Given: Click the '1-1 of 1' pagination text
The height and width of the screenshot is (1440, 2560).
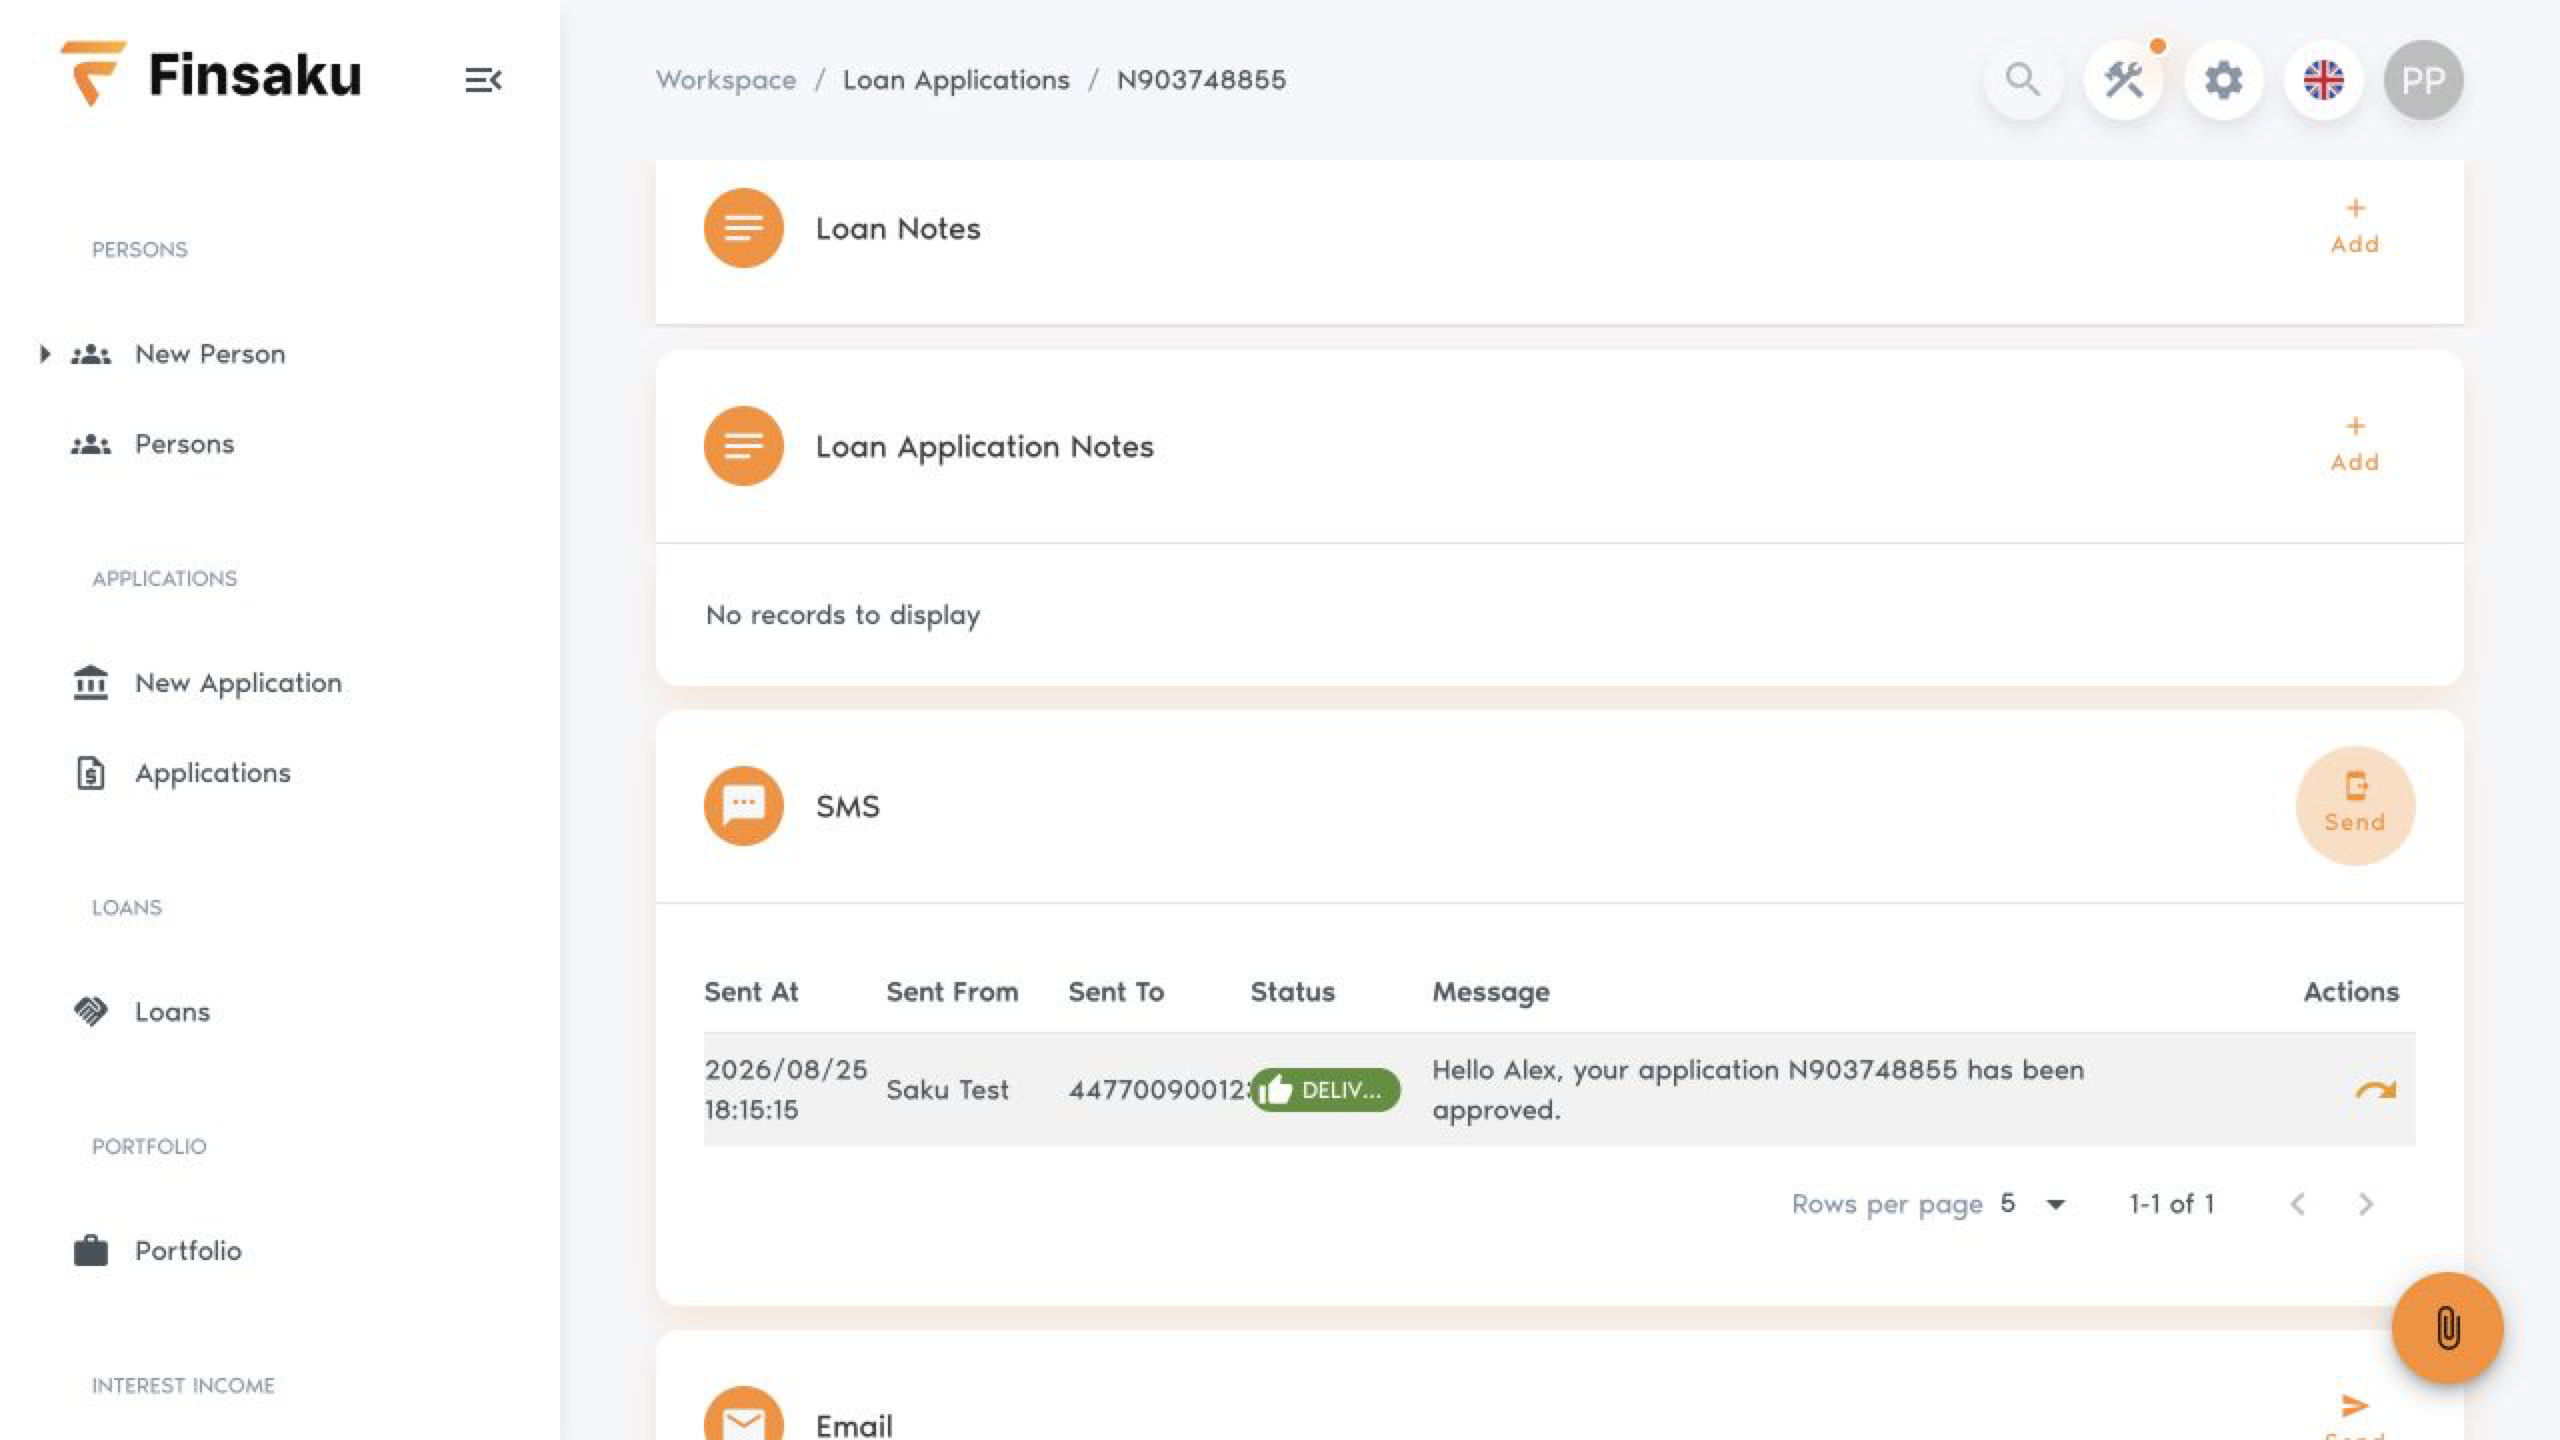Looking at the screenshot, I should [x=2171, y=1203].
